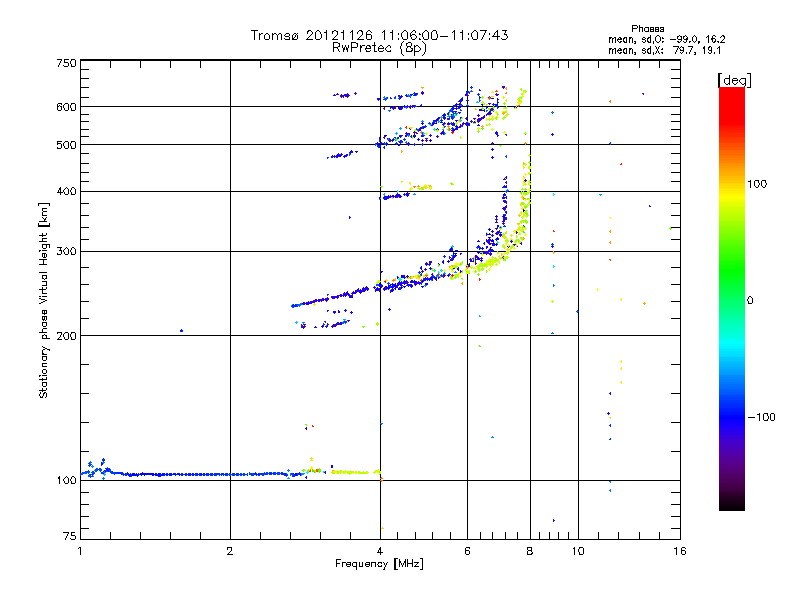Click y-axis tick label '500'
This screenshot has height=600, width=800.
66,145
